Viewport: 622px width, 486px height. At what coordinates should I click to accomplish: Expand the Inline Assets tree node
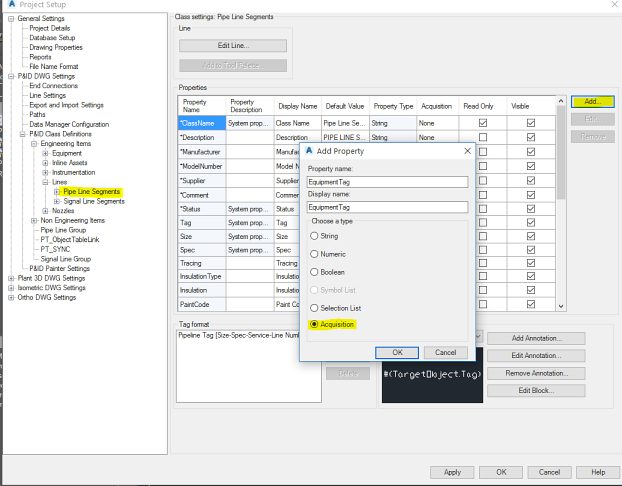45,163
